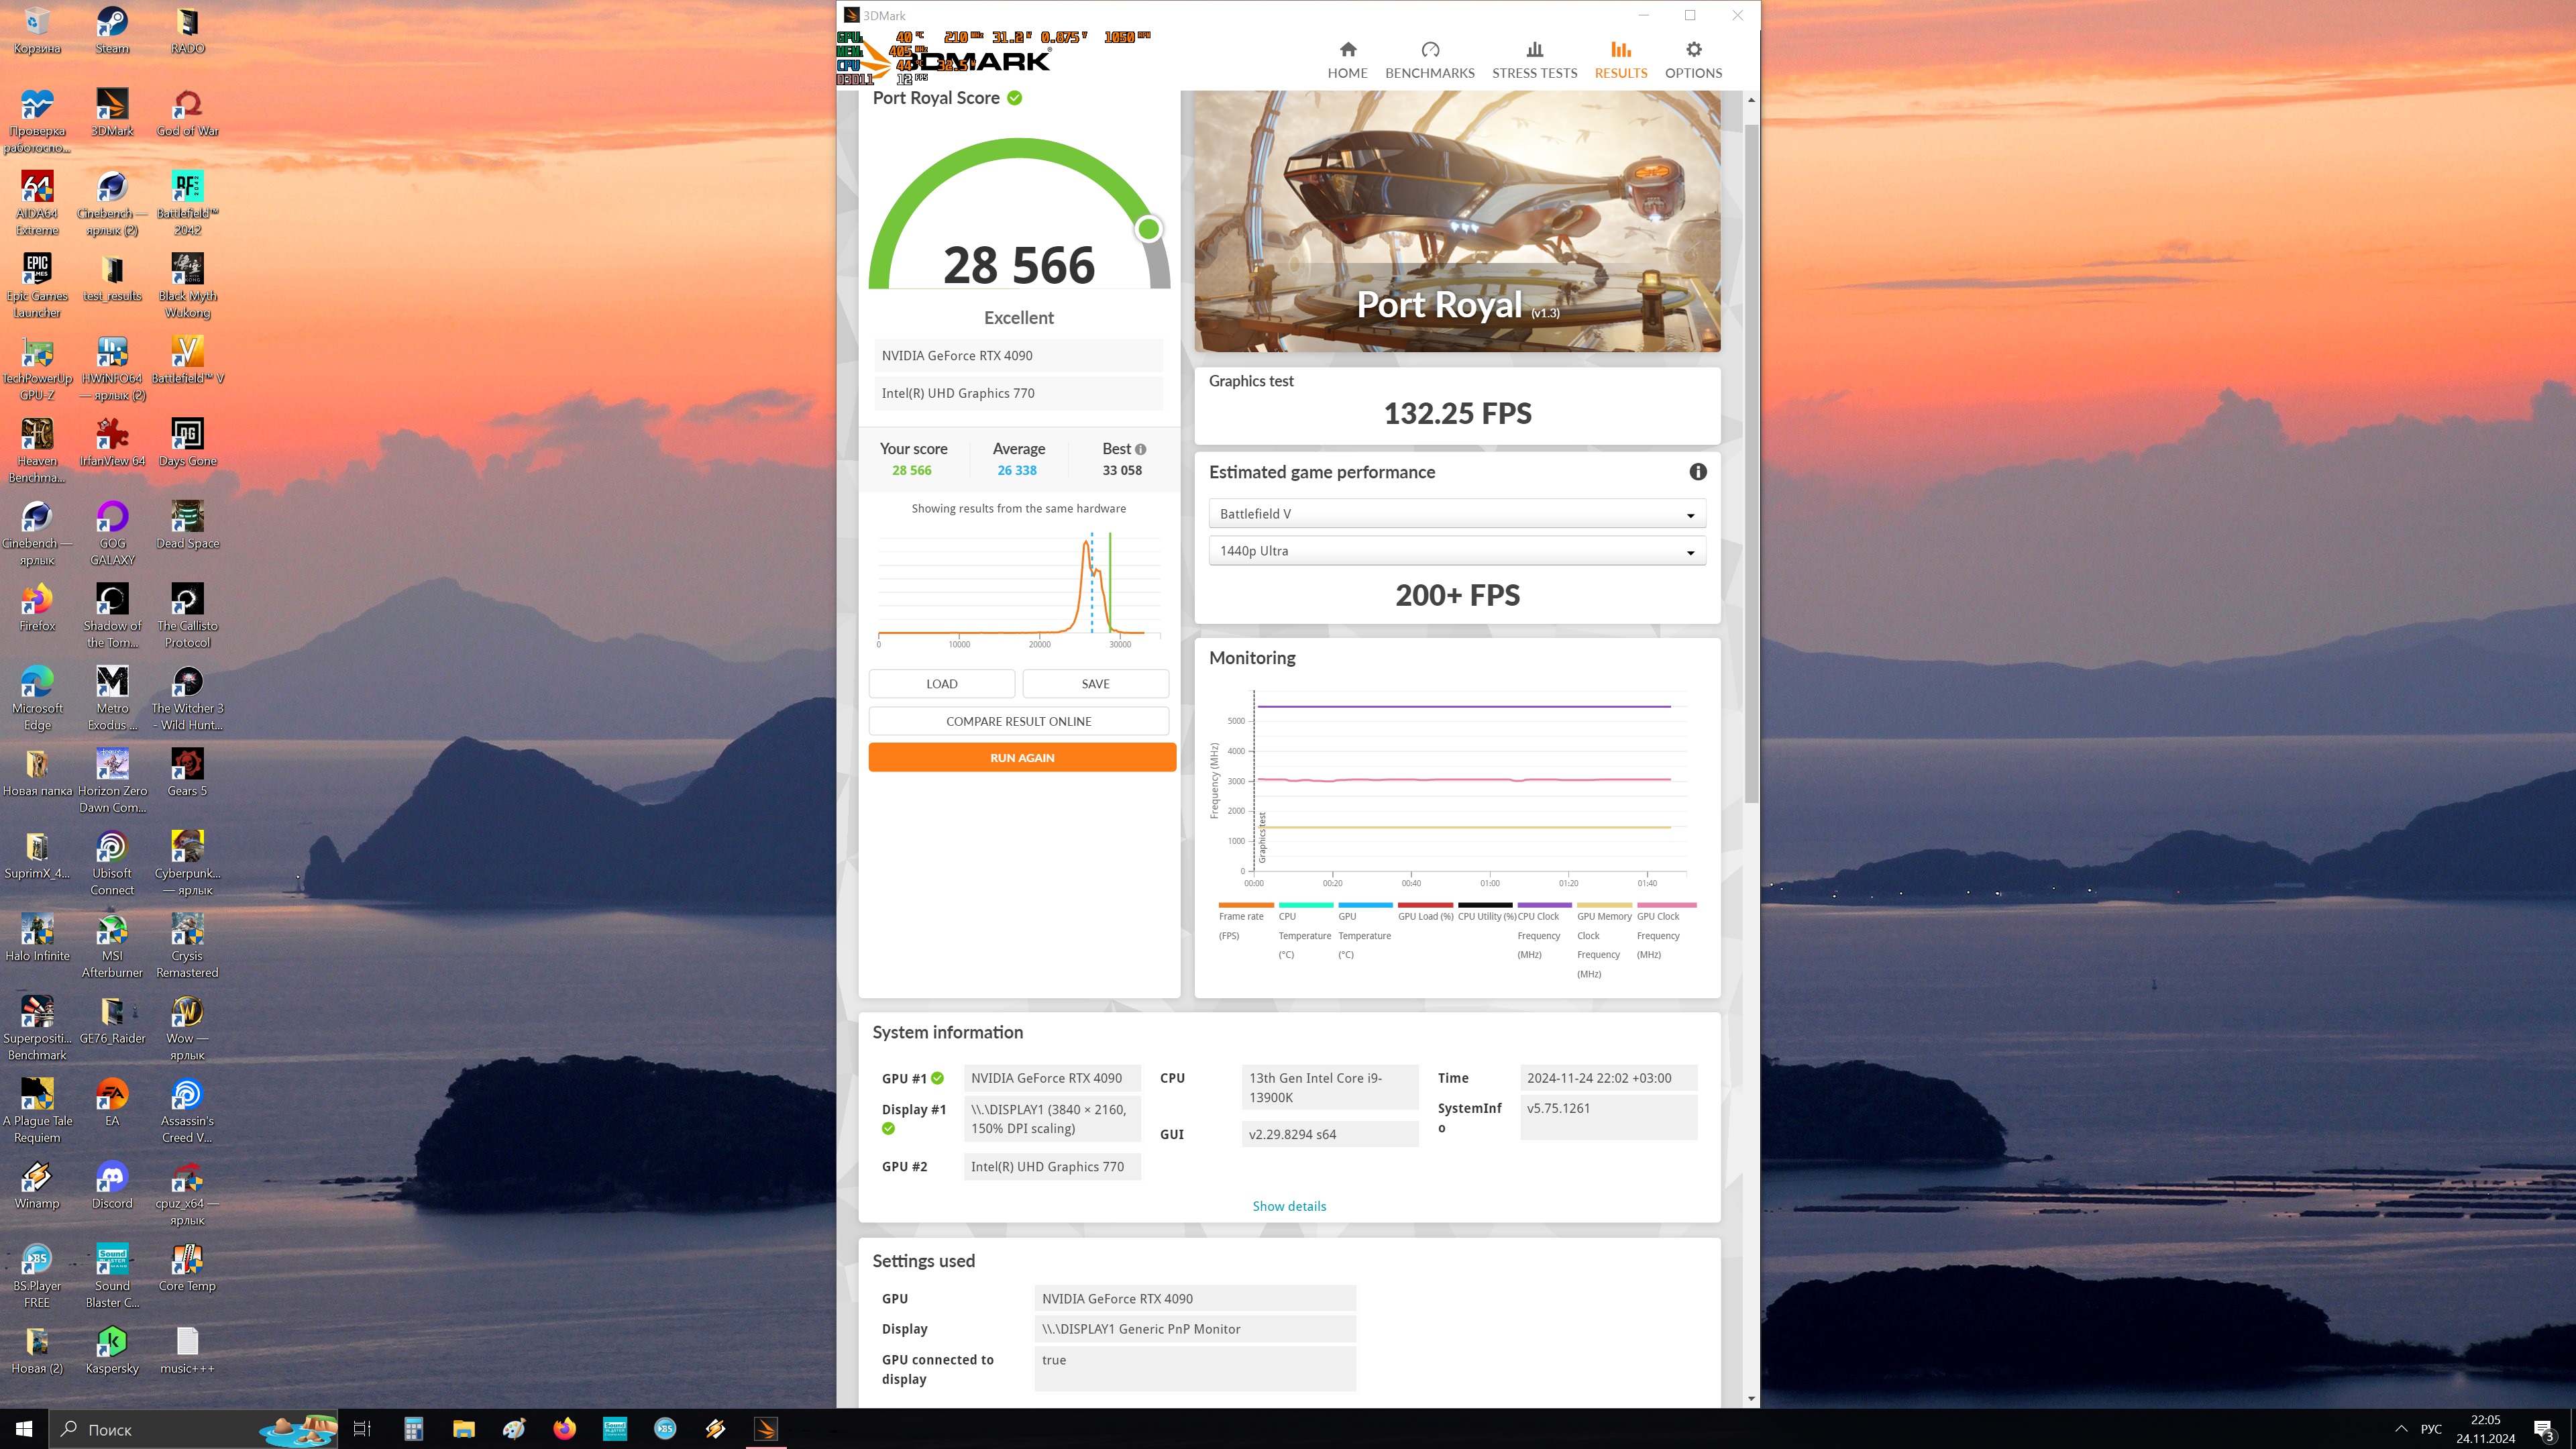Toggle Frame rate legend in Monitoring
Viewport: 2576px width, 1449px height.
tap(1241, 916)
